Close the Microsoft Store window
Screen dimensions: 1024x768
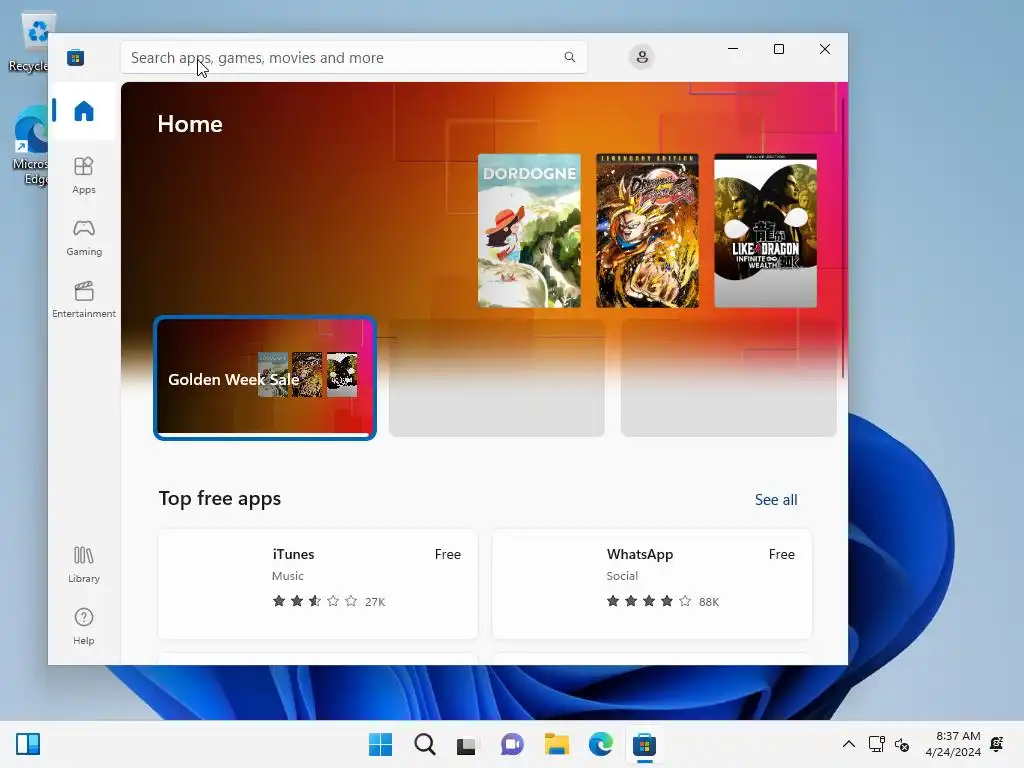[825, 49]
